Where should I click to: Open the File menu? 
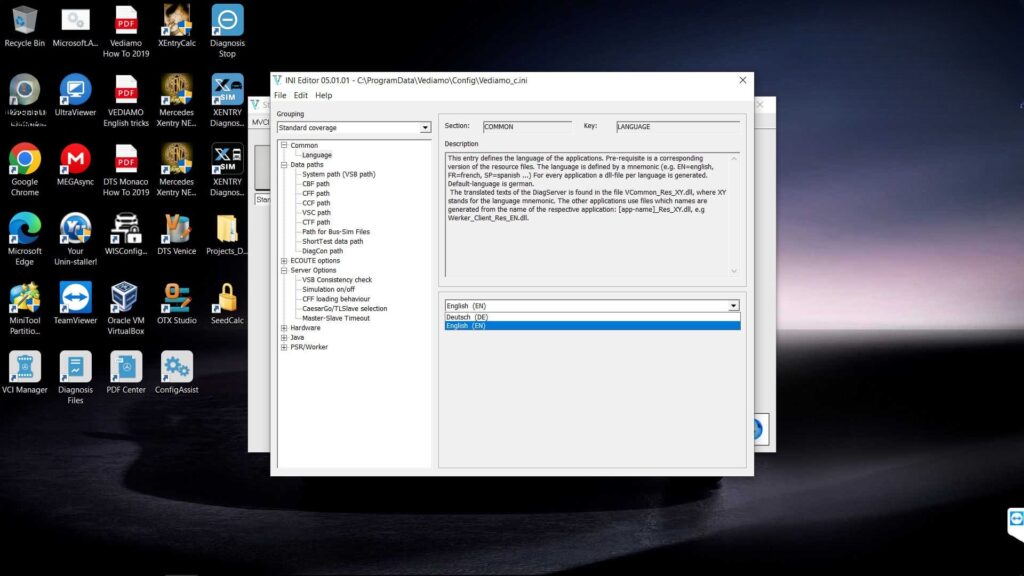(280, 95)
